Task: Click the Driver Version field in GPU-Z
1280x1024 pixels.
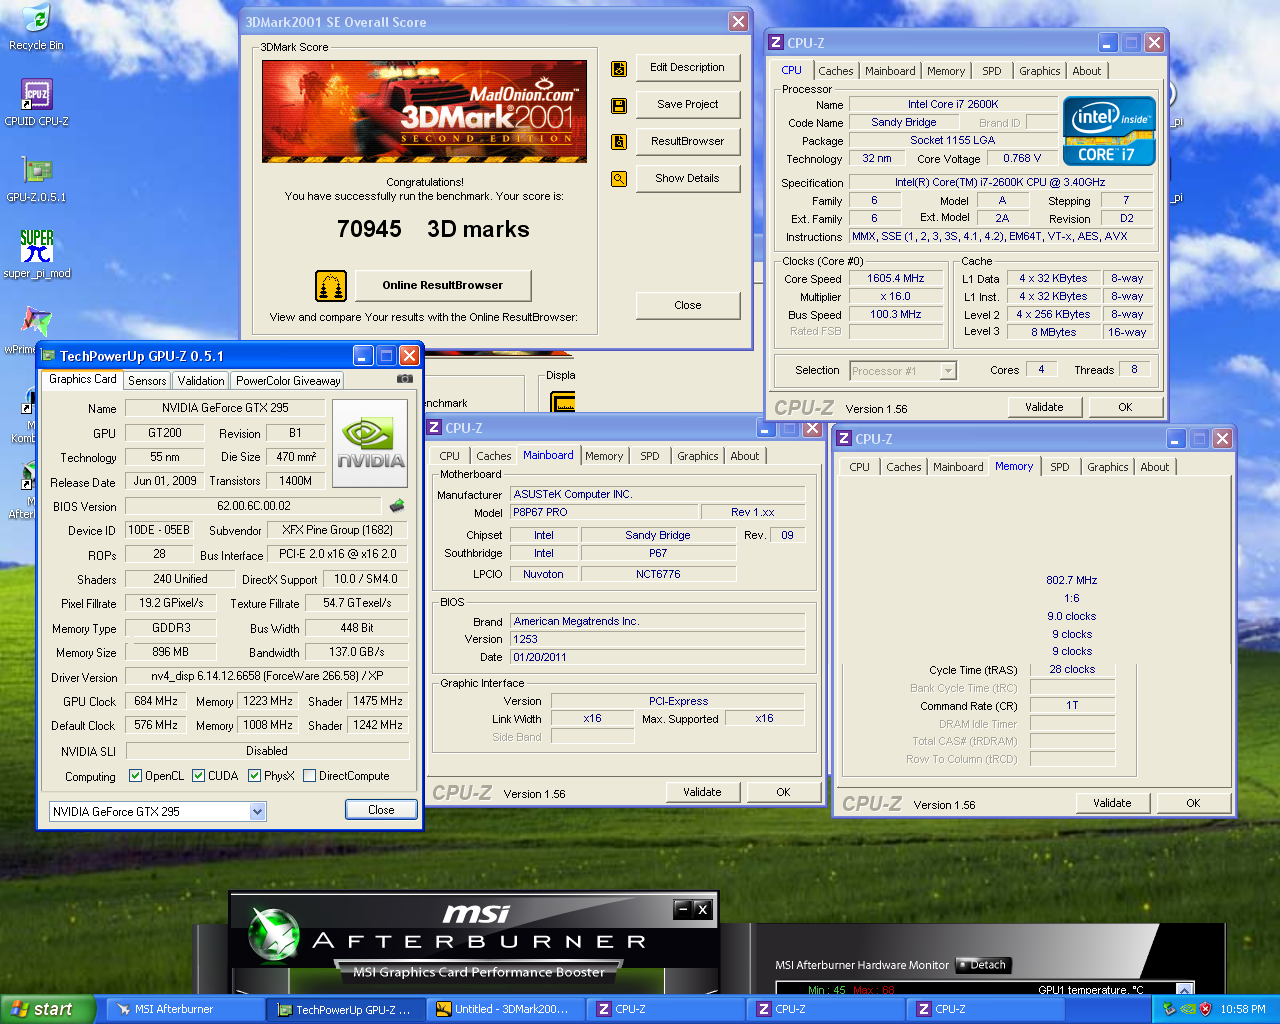Action: coord(267,676)
